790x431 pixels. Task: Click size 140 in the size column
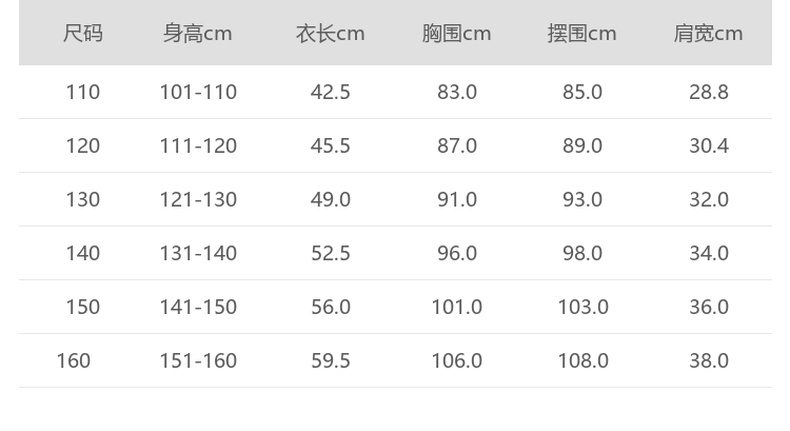83,254
